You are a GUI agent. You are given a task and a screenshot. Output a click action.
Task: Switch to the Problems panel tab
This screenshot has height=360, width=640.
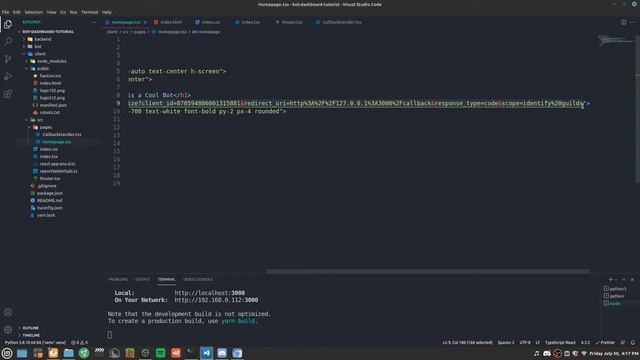(118, 280)
